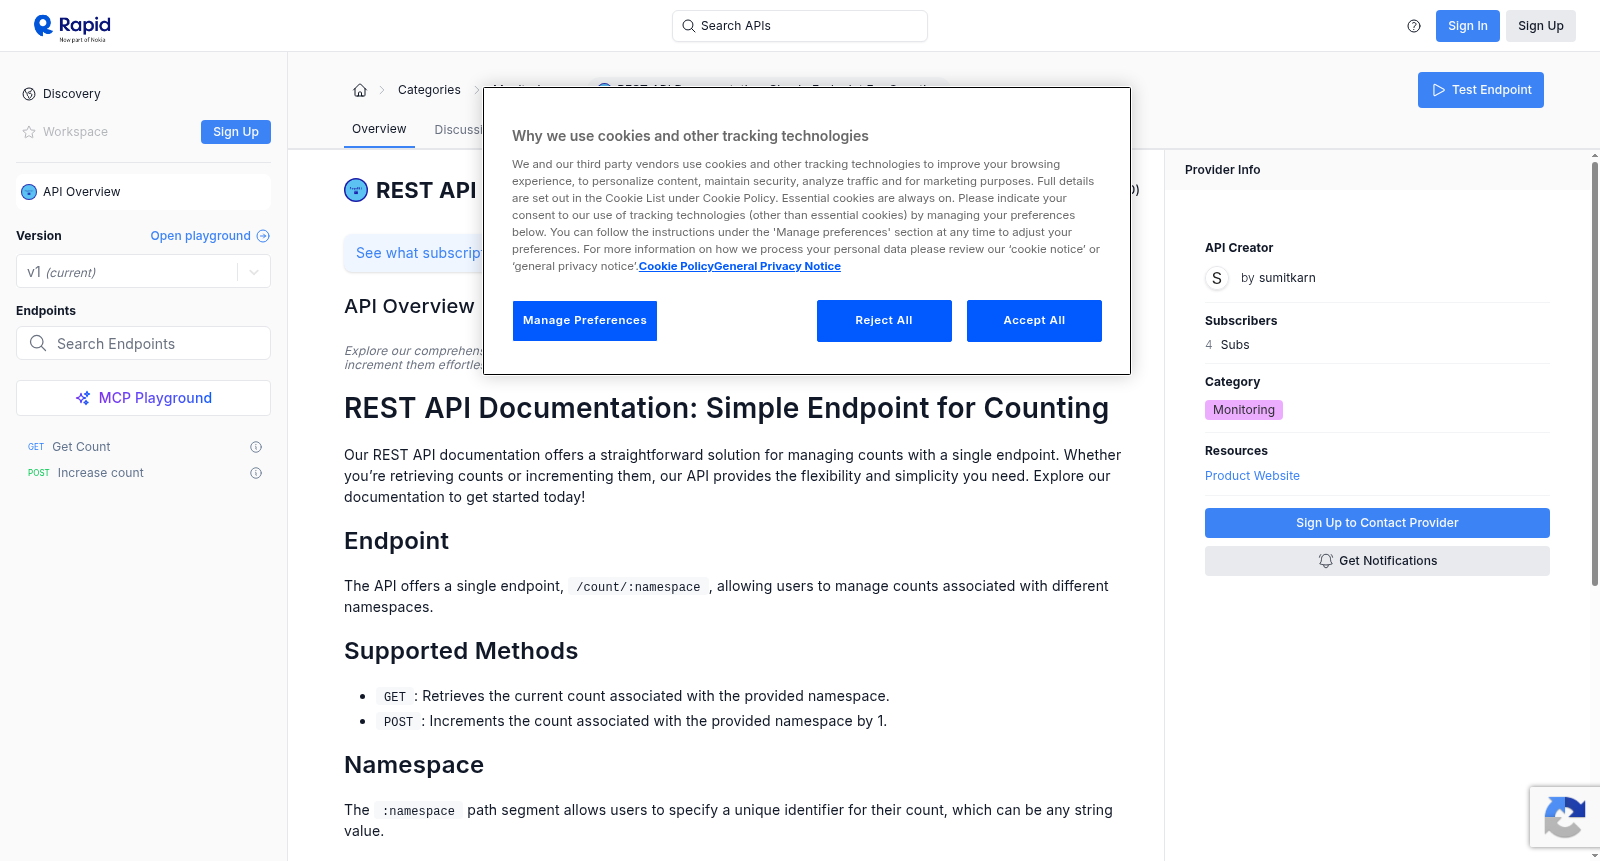
Task: Open Workspace in the sidebar
Action: tap(75, 132)
